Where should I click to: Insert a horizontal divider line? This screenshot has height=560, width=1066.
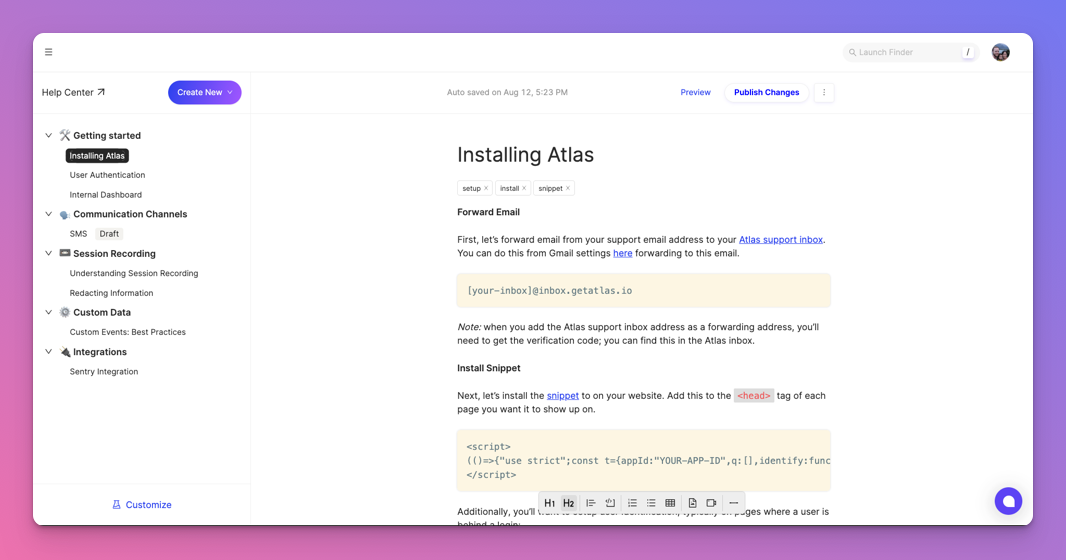734,503
